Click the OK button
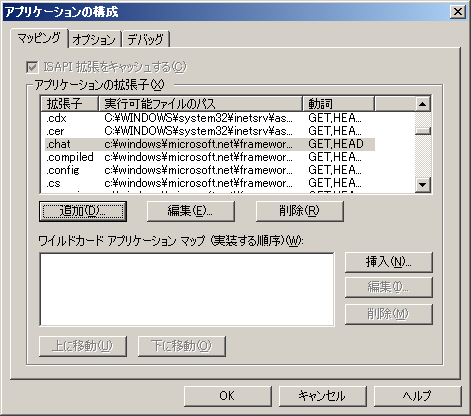 [228, 396]
